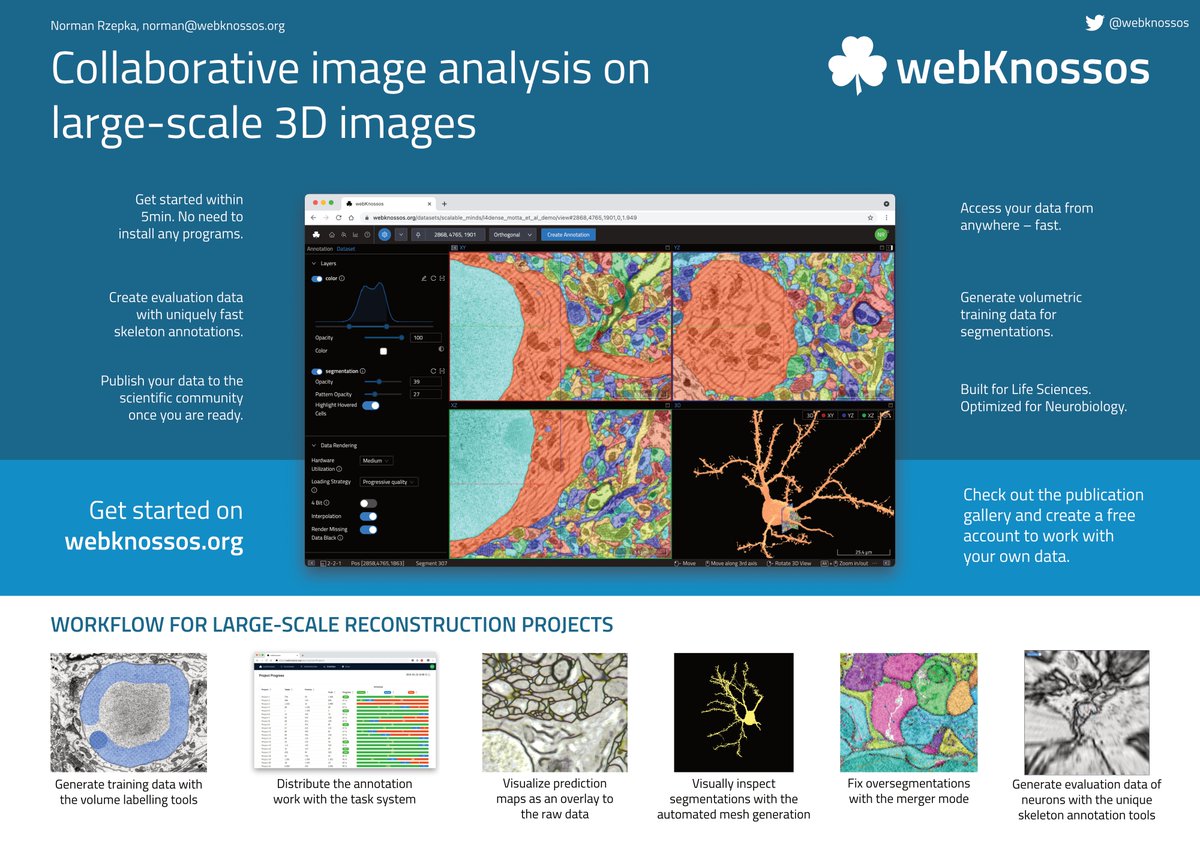Open the Orthogonal view mode dropdown

[513, 235]
